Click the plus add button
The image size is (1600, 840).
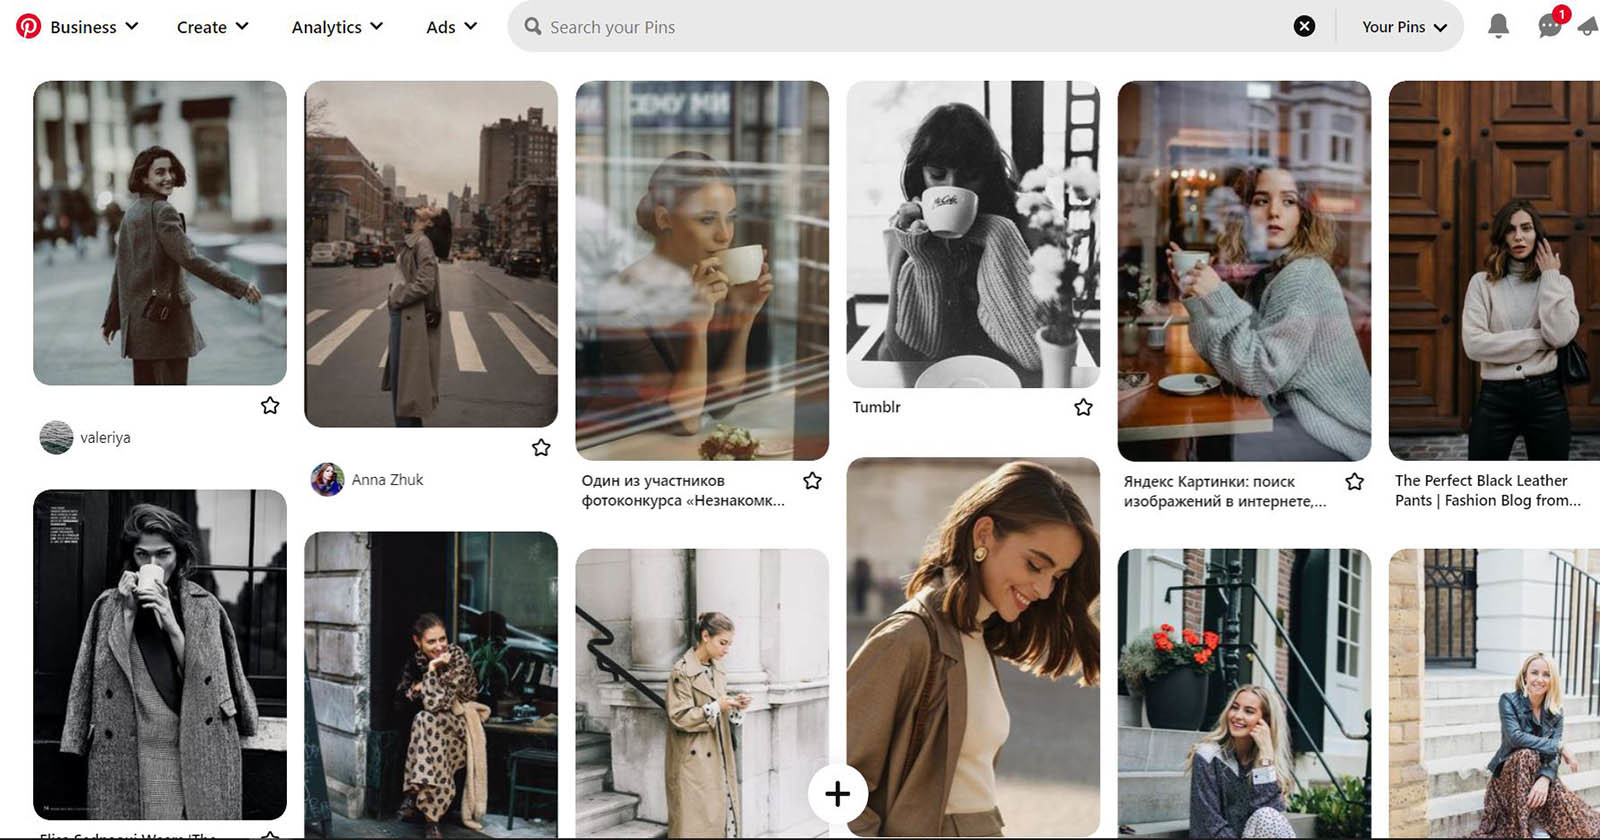837,793
